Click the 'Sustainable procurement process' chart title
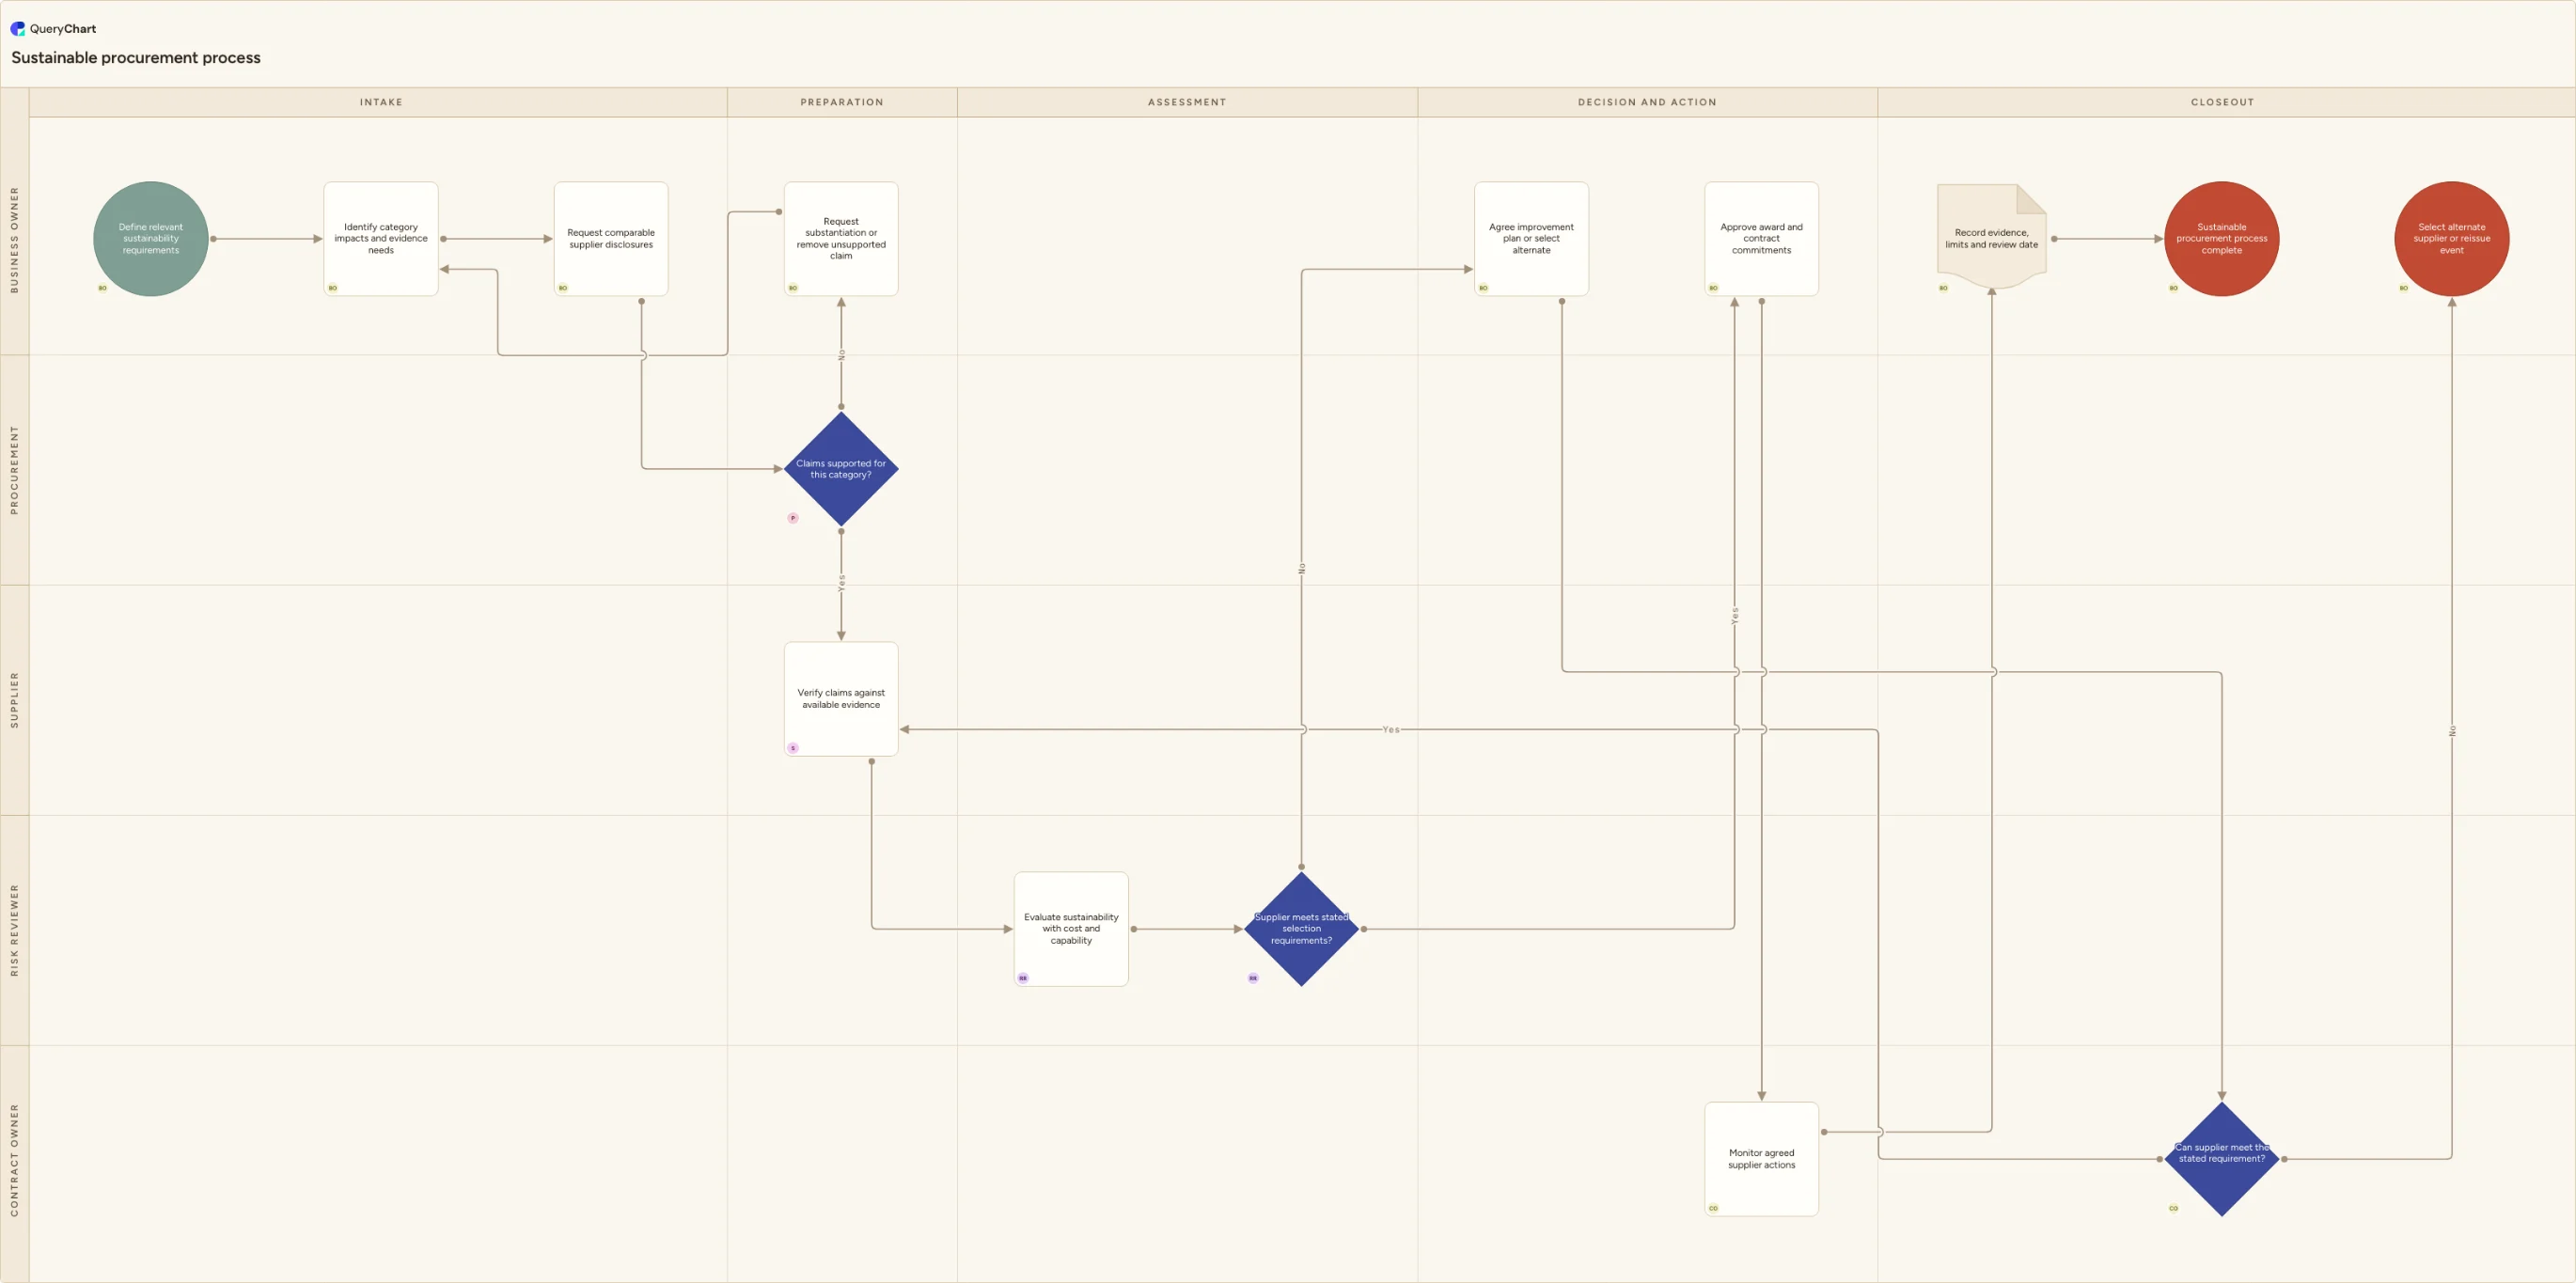2576x1283 pixels. pyautogui.click(x=136, y=58)
